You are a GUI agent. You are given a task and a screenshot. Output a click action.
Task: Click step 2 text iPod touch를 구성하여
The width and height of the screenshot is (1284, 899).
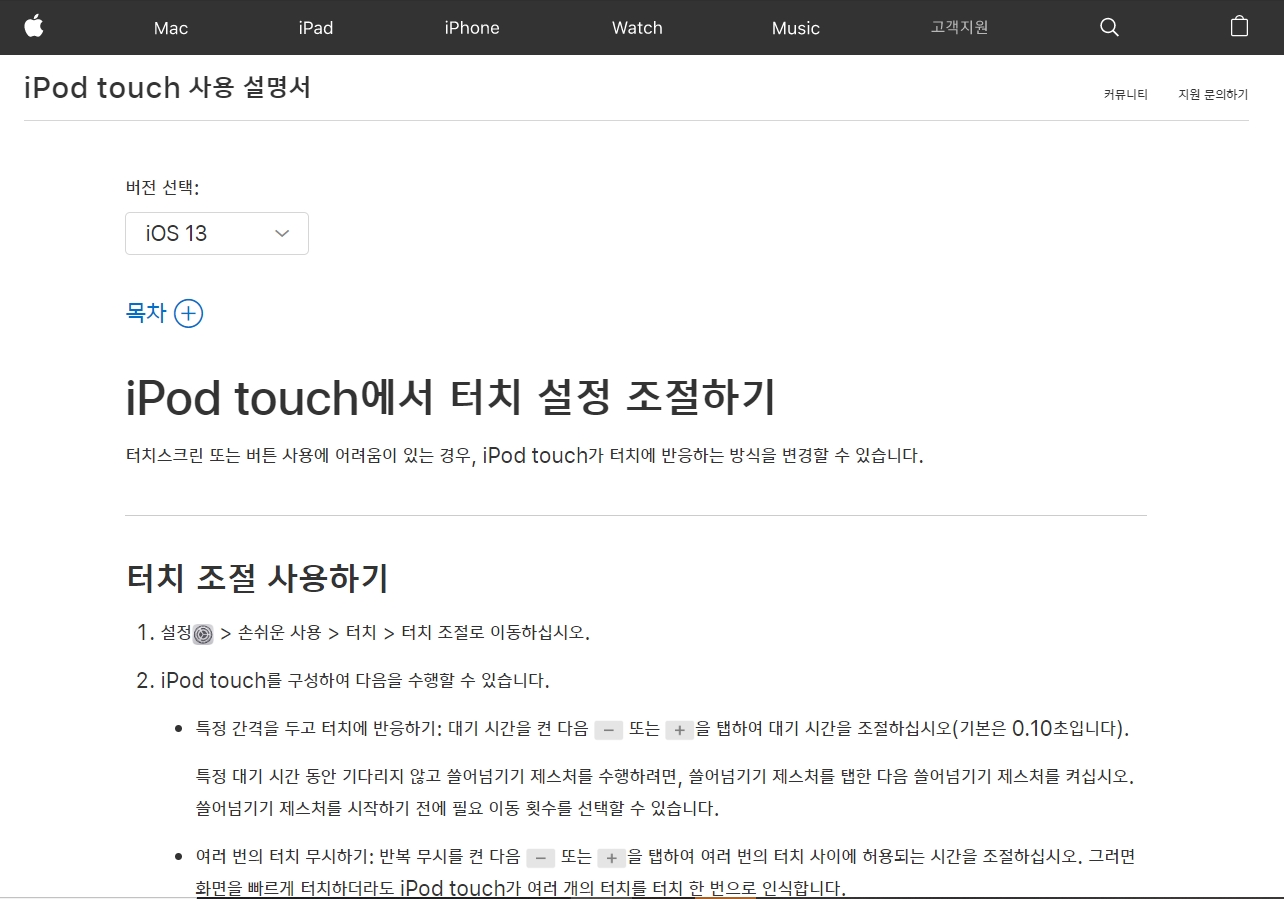point(256,681)
